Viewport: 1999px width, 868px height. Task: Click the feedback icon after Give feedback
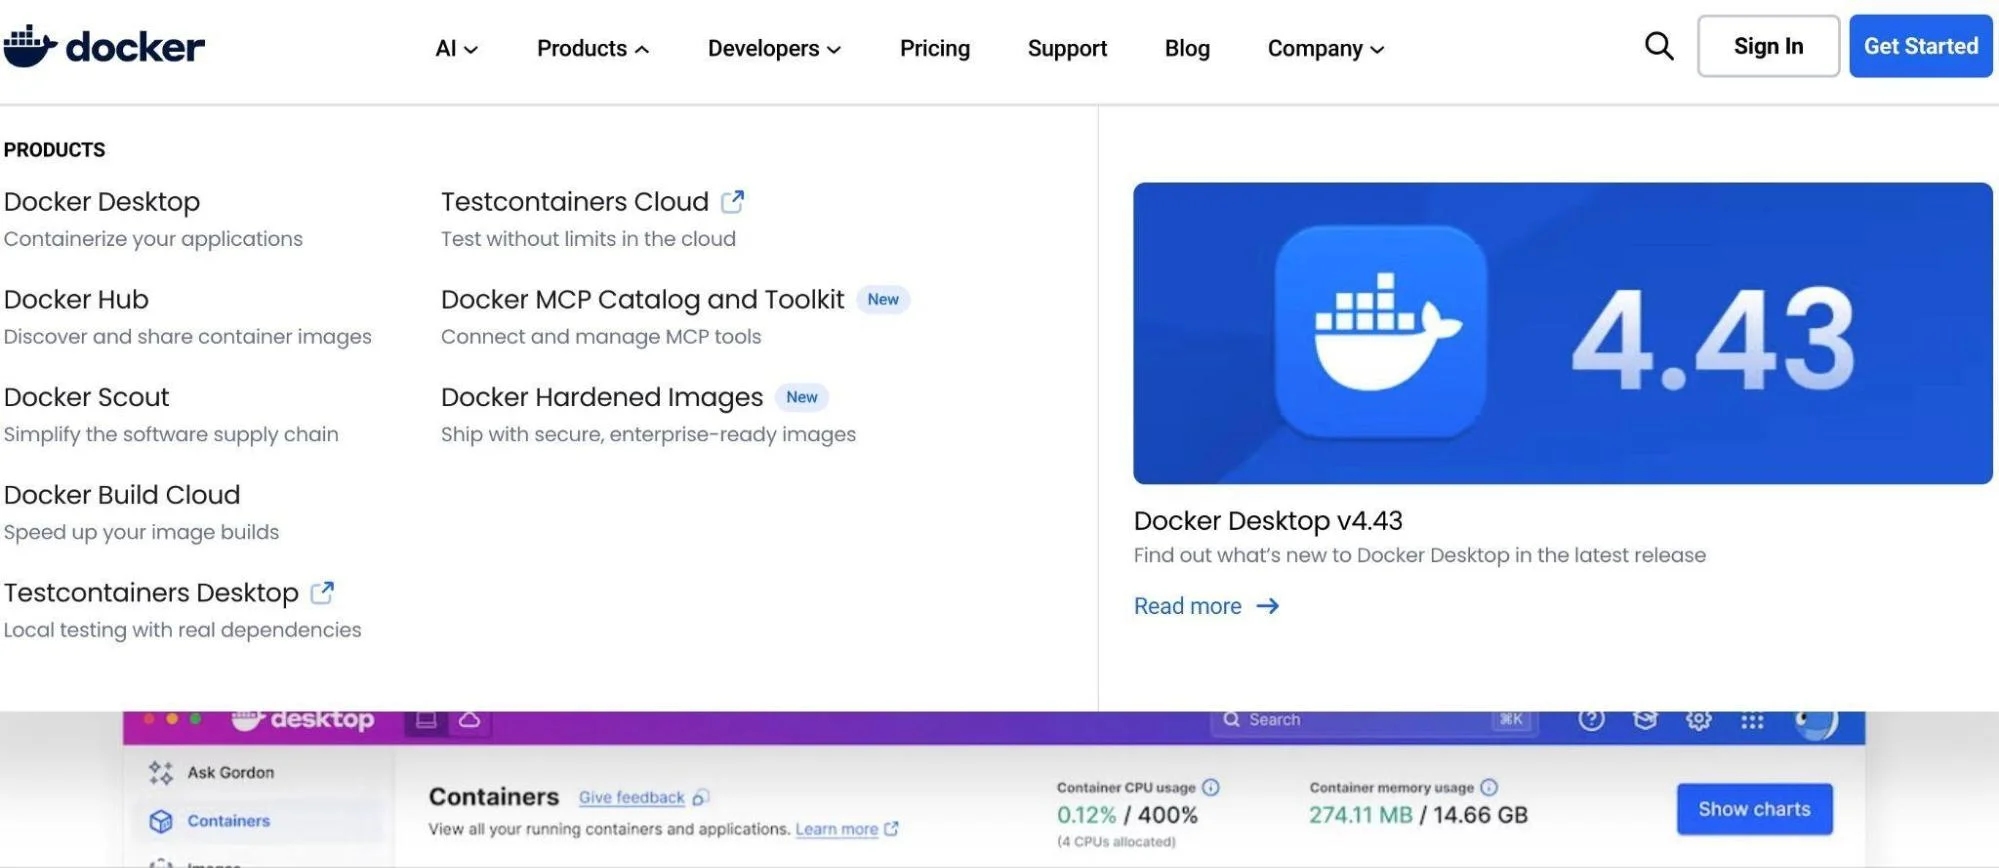click(x=701, y=797)
